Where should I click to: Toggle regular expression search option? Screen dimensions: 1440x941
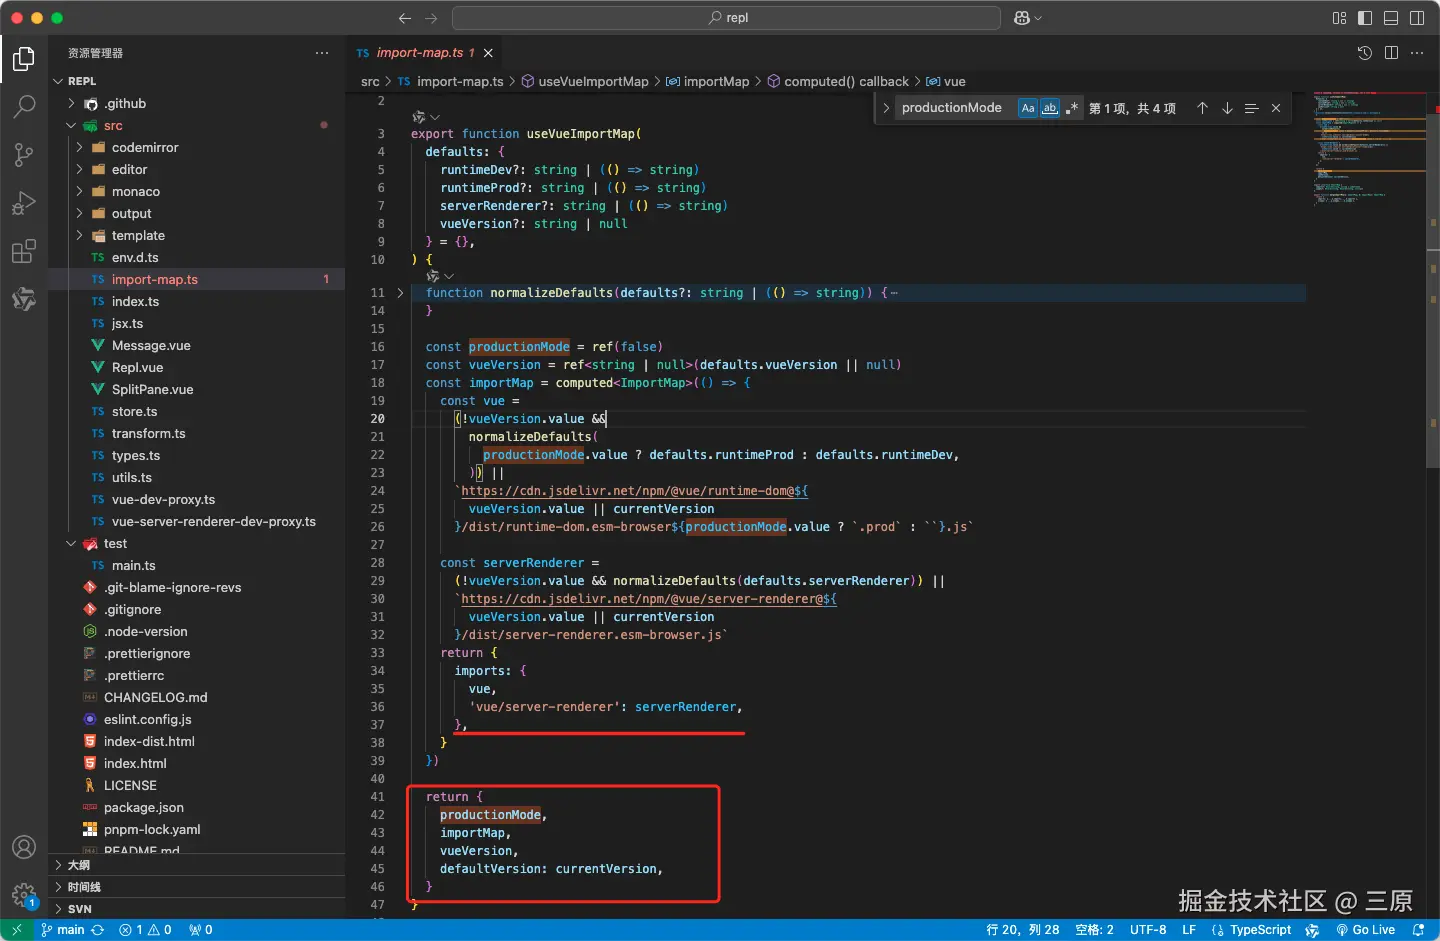[x=1071, y=108]
